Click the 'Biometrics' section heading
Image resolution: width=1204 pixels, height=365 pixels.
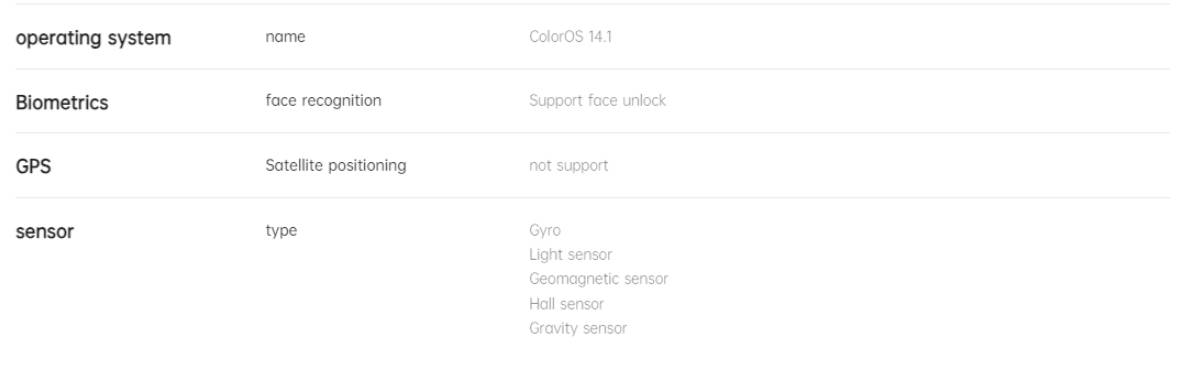pyautogui.click(x=60, y=101)
